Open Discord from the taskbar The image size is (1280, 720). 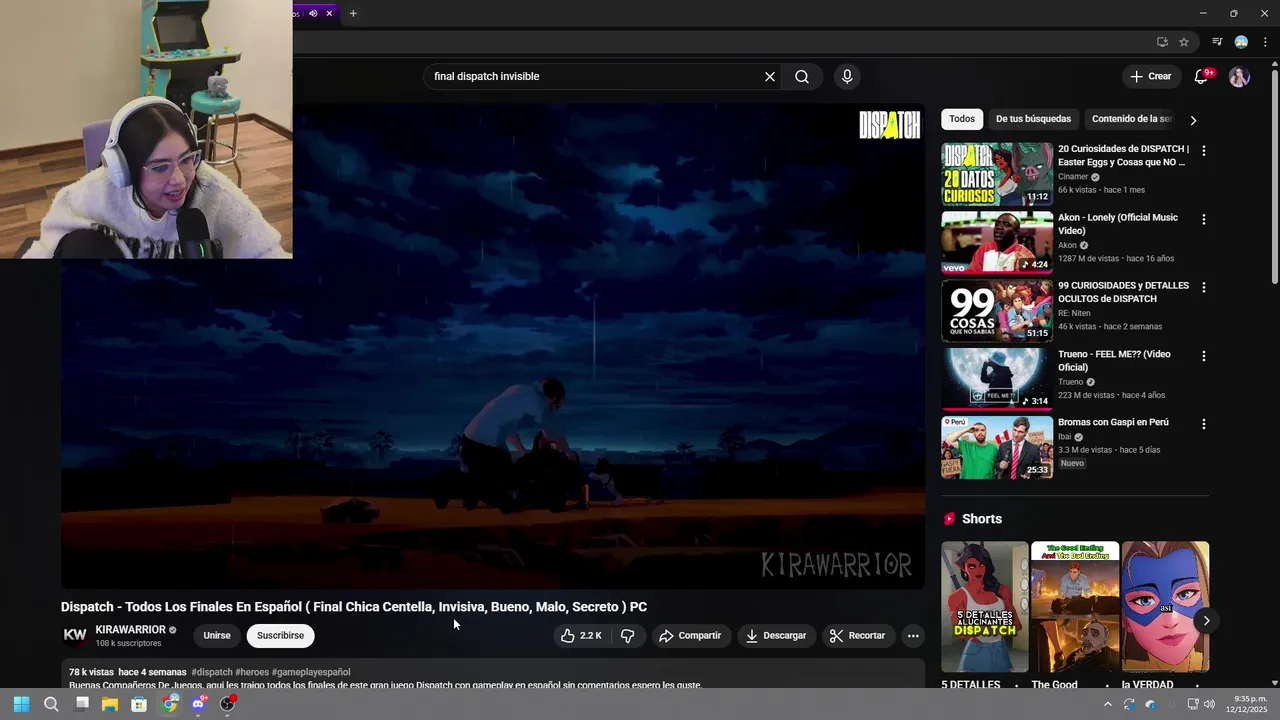[198, 704]
